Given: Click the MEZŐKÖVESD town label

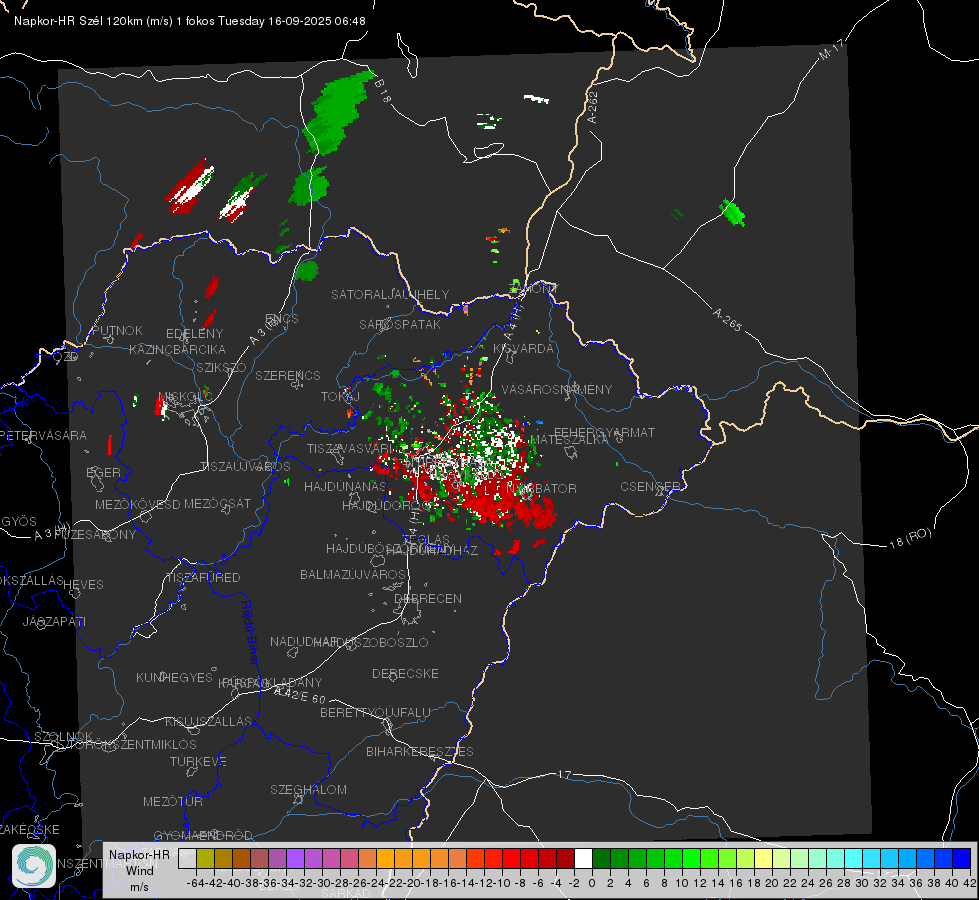Looking at the screenshot, I should pyautogui.click(x=137, y=504).
